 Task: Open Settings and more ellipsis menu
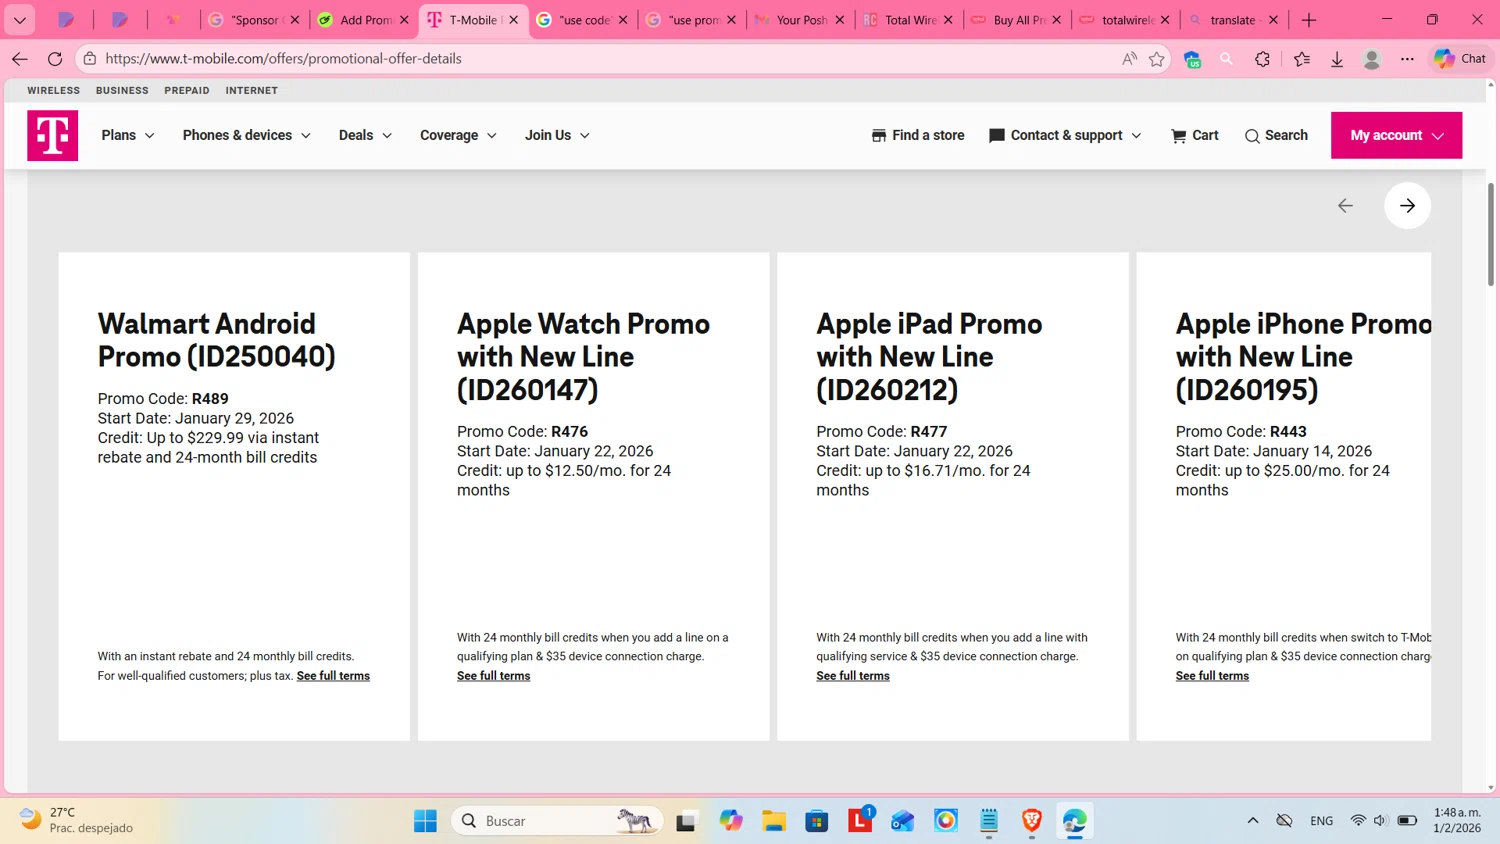[1407, 59]
